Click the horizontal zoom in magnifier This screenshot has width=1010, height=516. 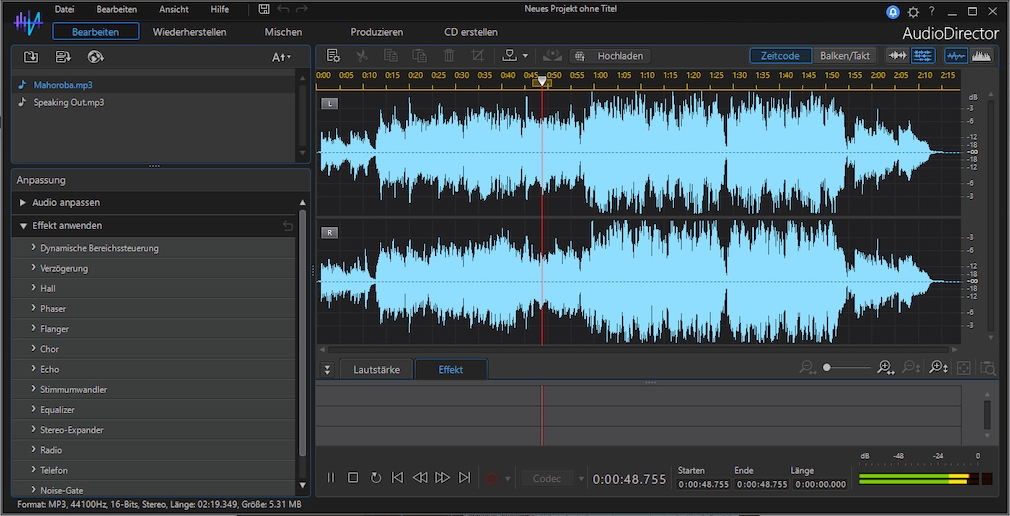point(886,368)
